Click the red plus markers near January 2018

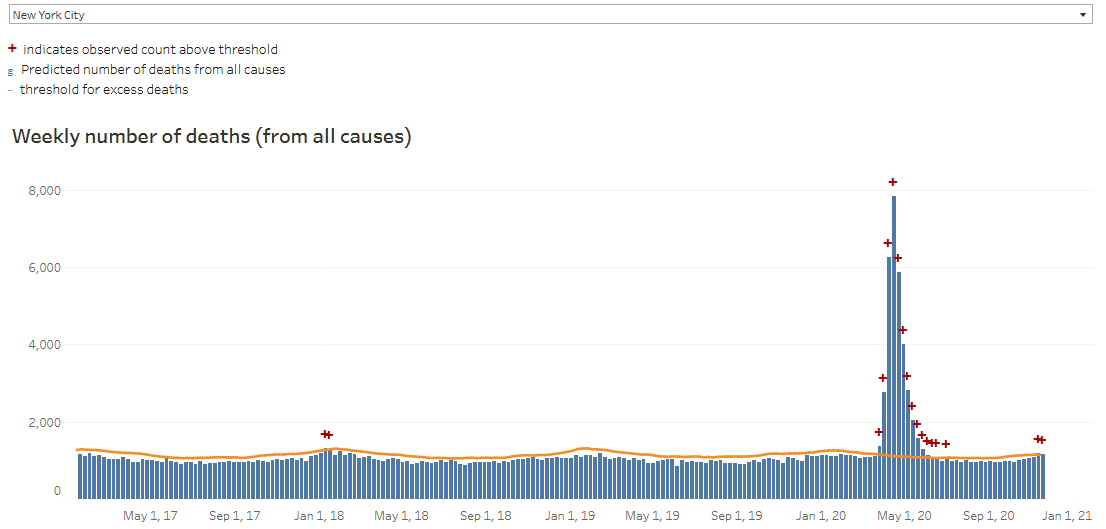pyautogui.click(x=327, y=434)
